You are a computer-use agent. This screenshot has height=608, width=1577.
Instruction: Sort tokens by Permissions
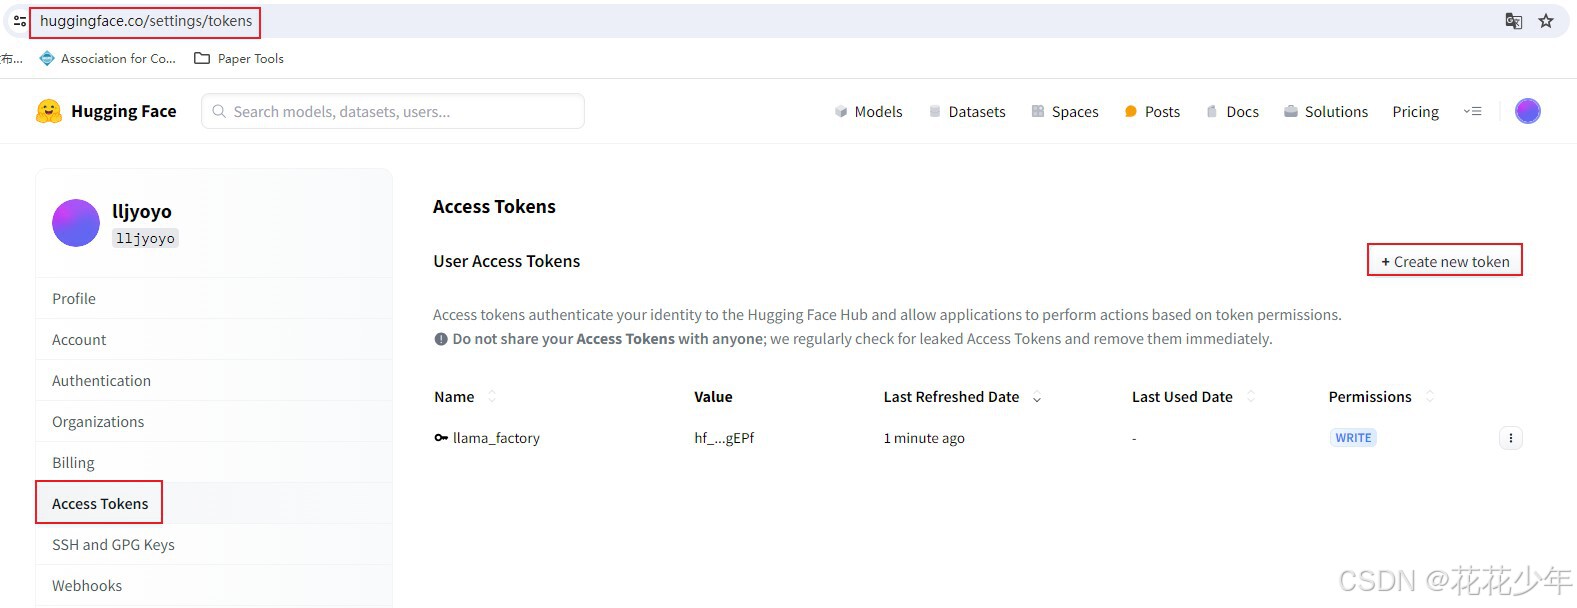1430,397
